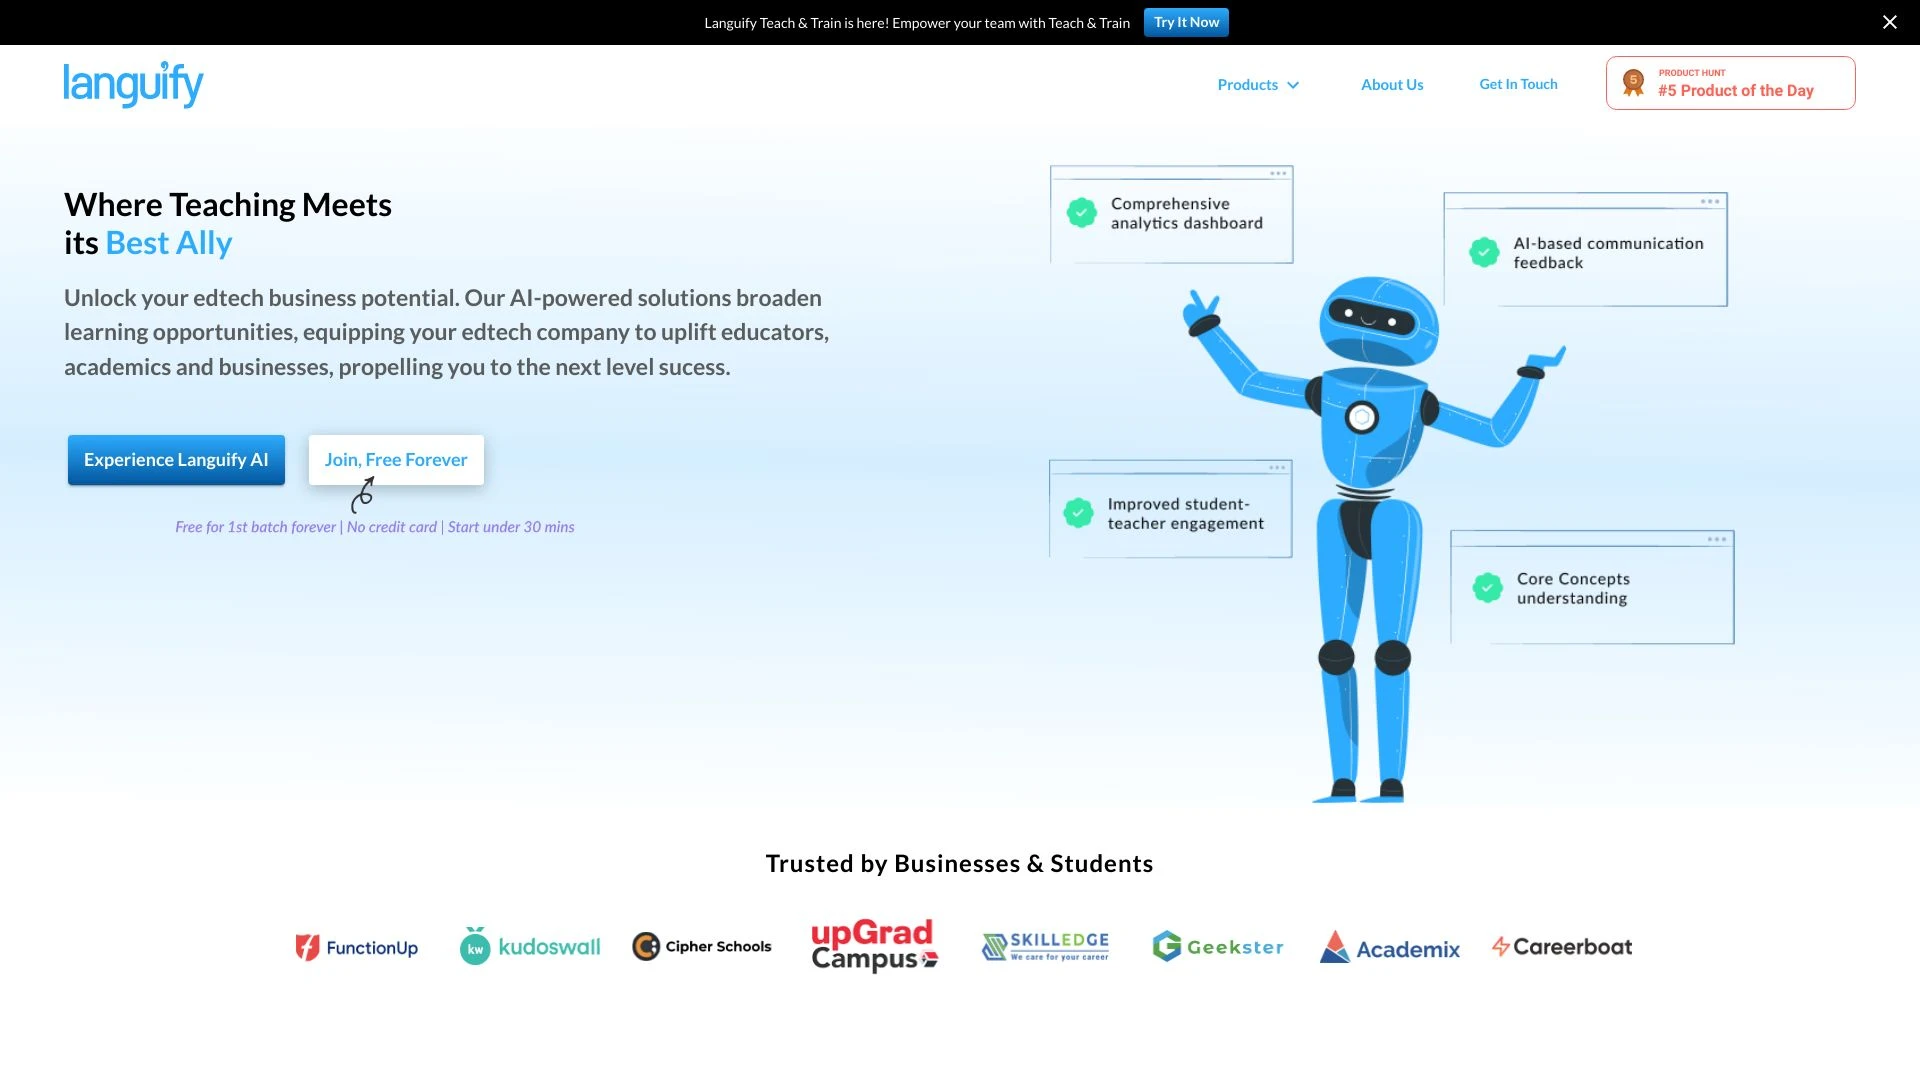
Task: Click the Cipher Schools logo
Action: (701, 946)
